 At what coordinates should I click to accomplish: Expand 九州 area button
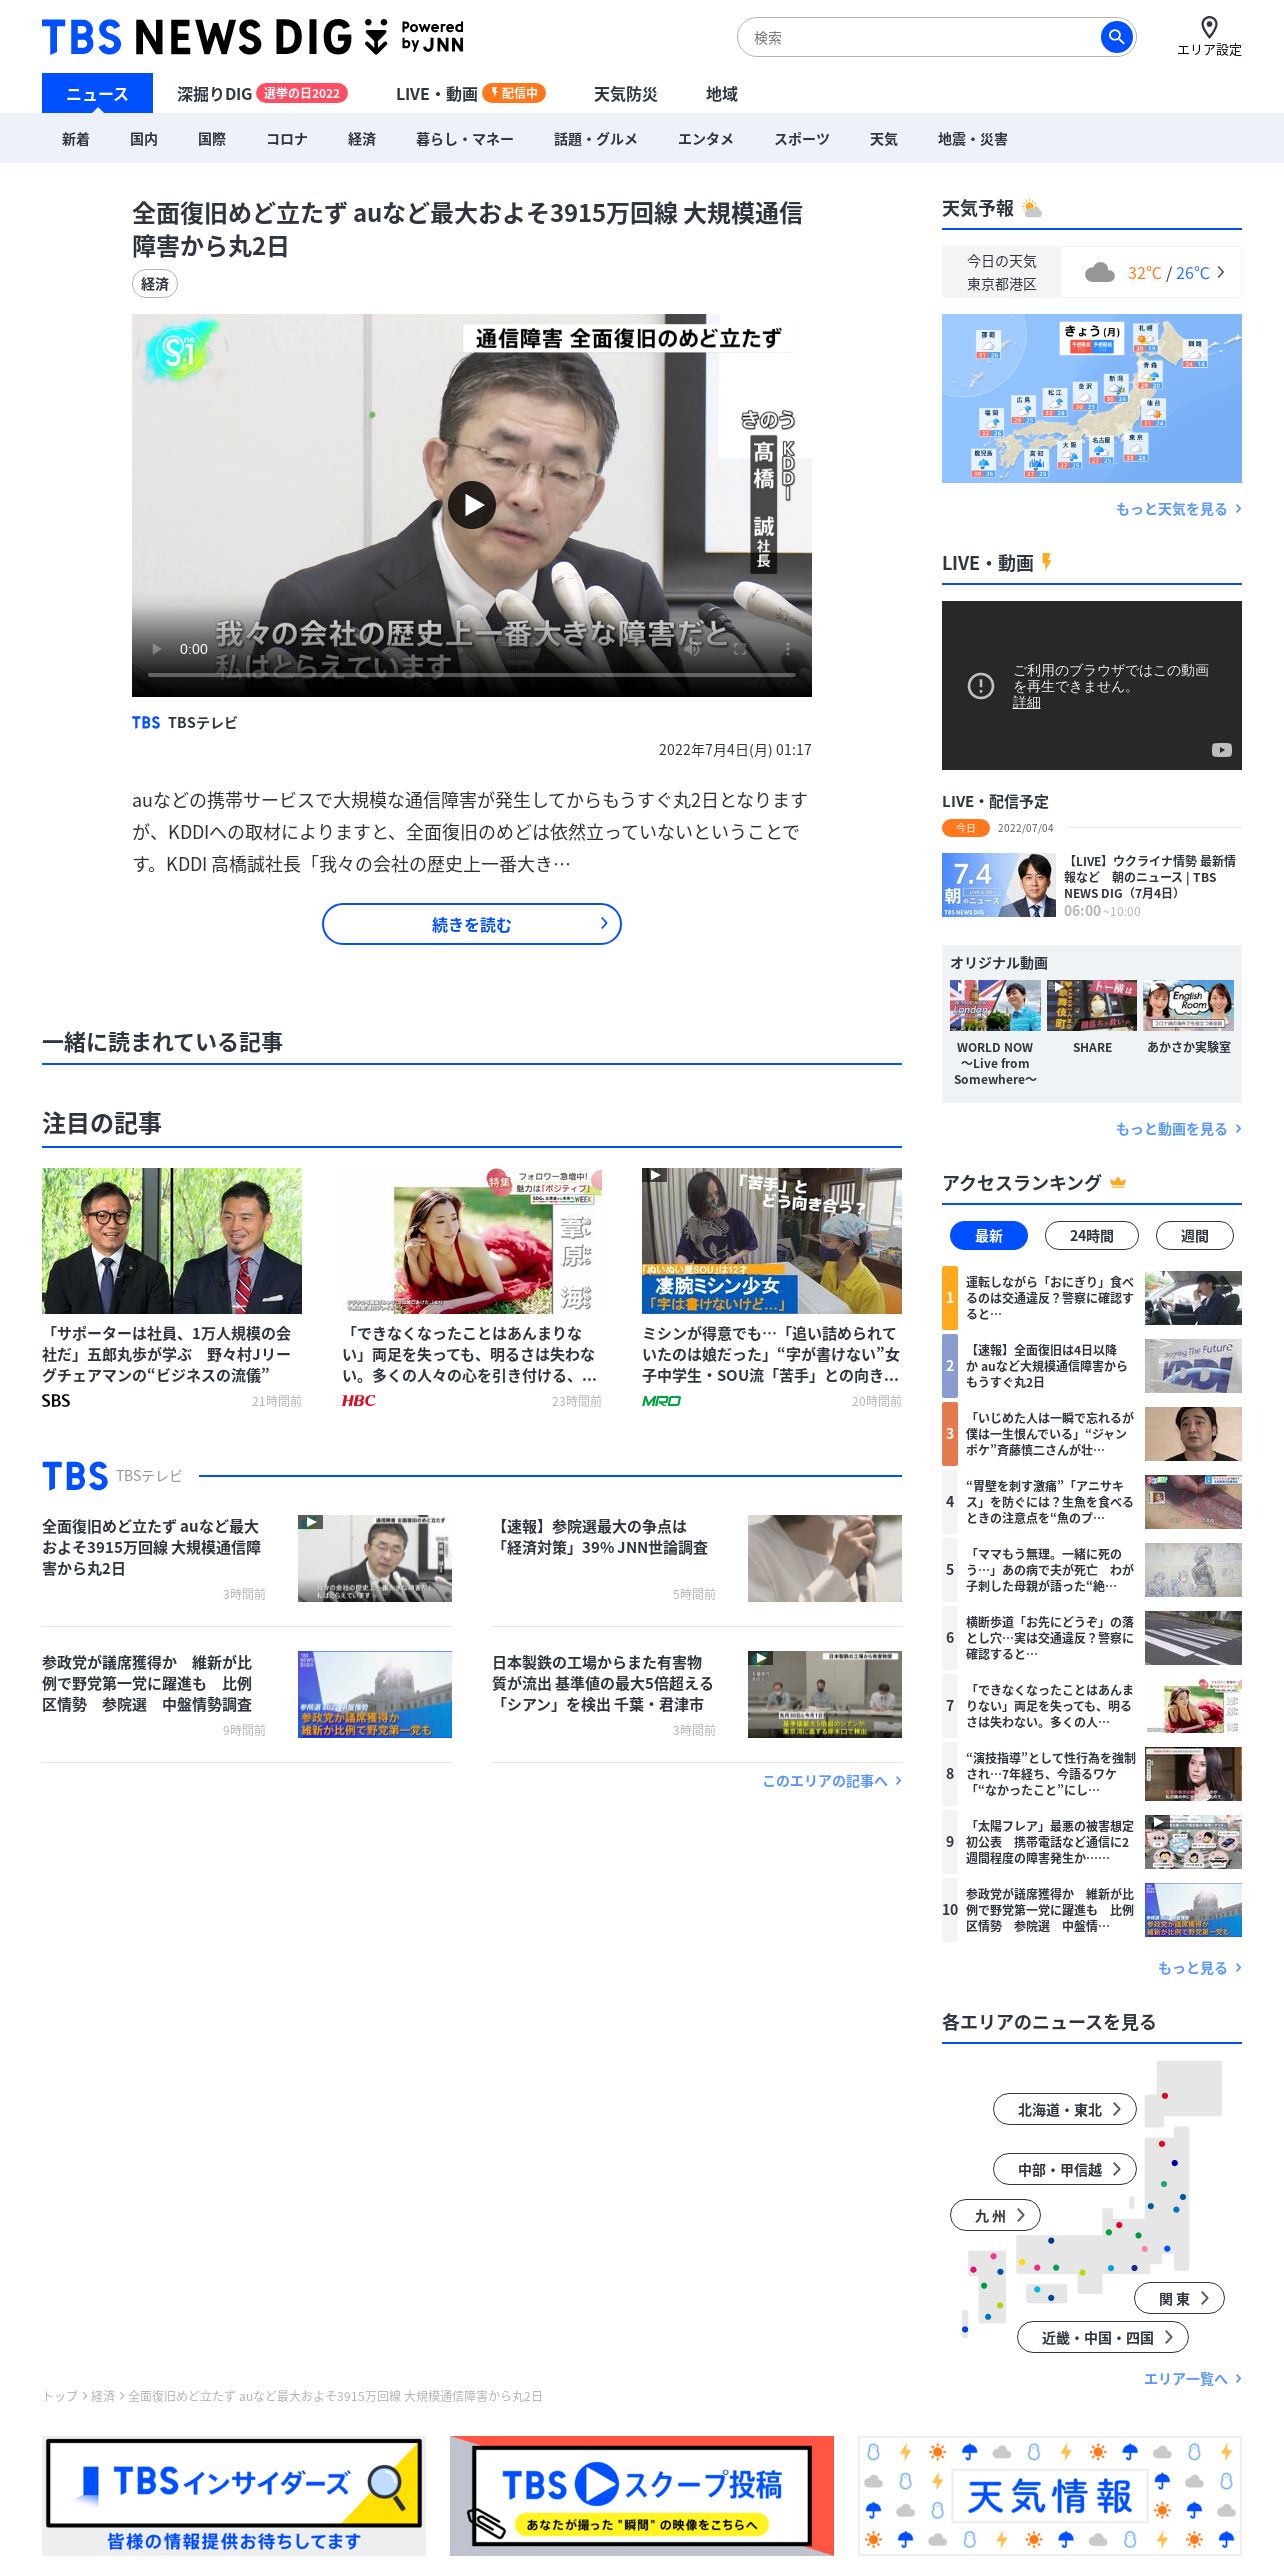click(x=995, y=2216)
